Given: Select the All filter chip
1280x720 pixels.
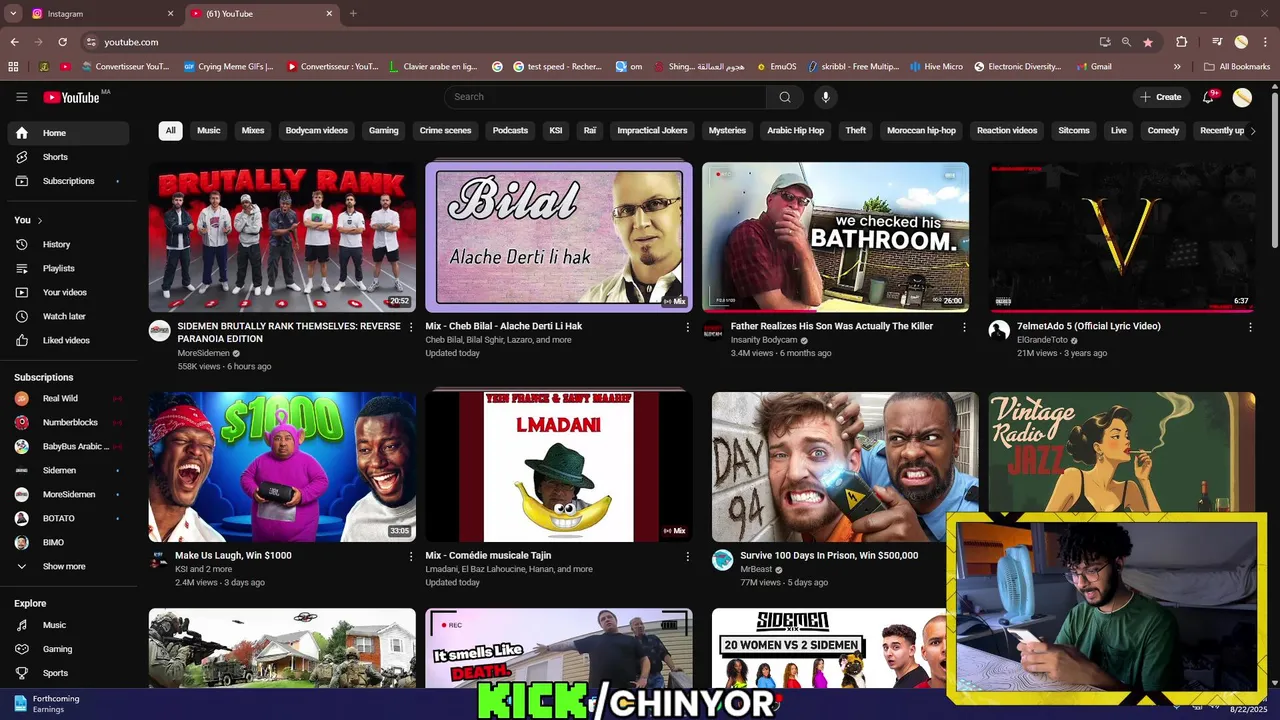Looking at the screenshot, I should 170,131.
